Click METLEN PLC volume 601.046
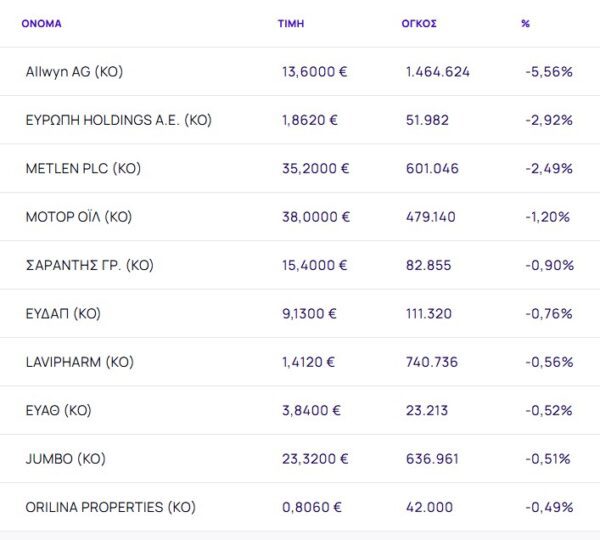The width and height of the screenshot is (600, 540). coord(432,169)
